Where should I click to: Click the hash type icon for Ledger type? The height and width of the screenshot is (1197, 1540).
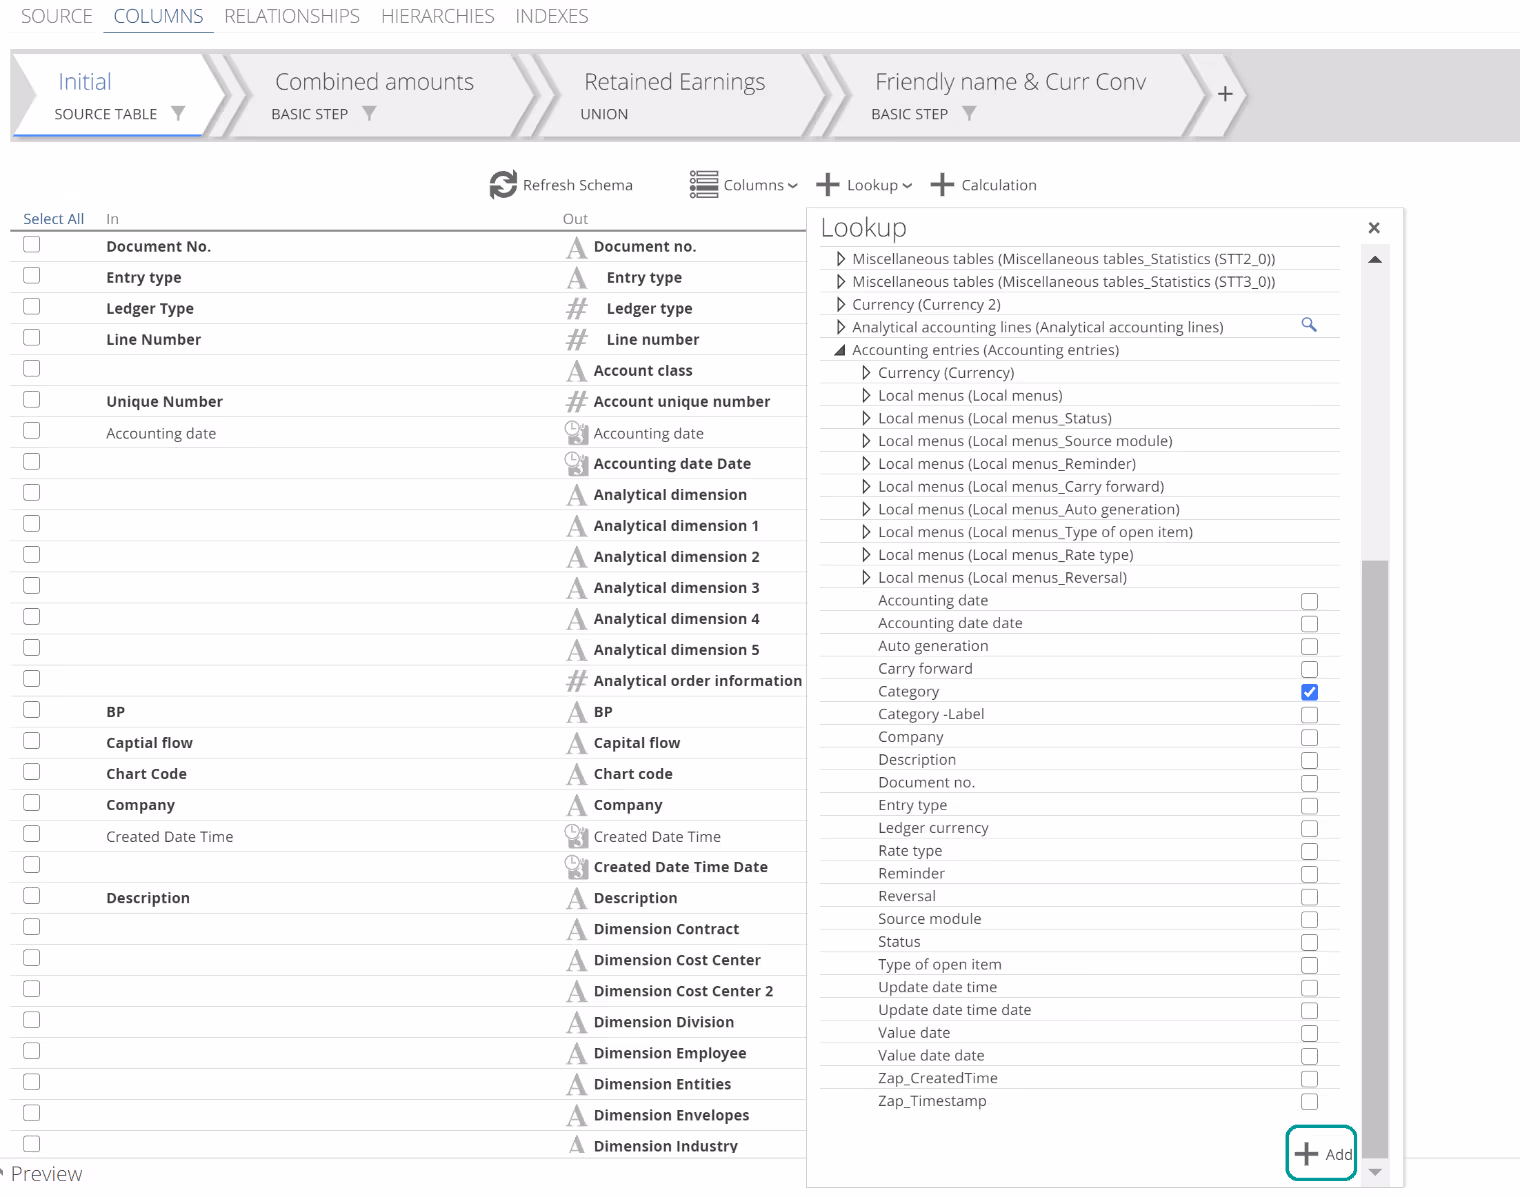577,309
